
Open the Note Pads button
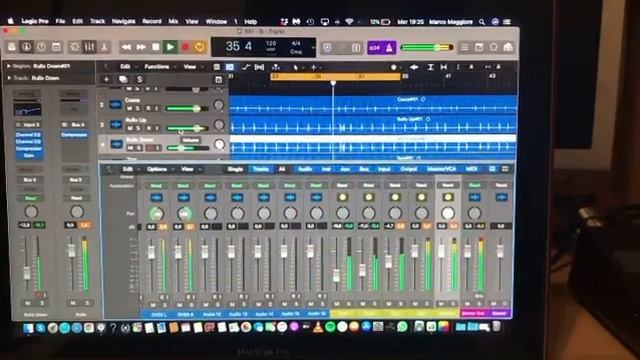pyautogui.click(x=479, y=47)
